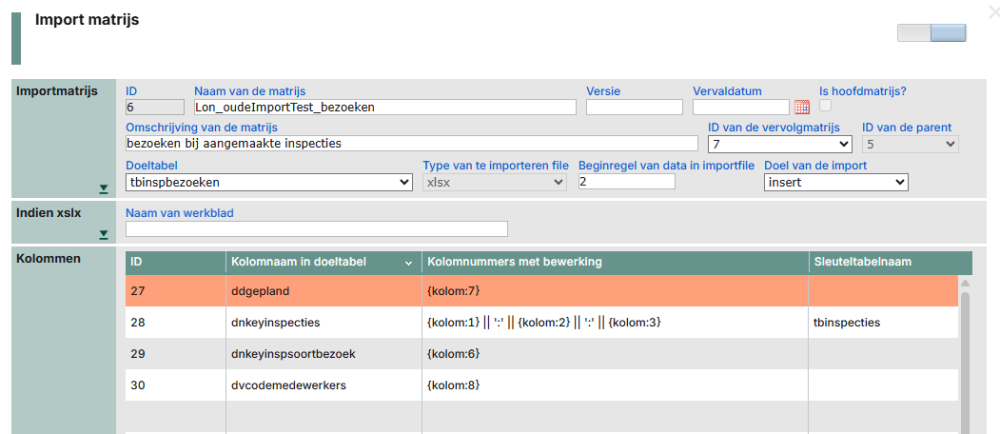The width and height of the screenshot is (1000, 434).
Task: Open the Doeltabel dropdown
Action: click(x=269, y=182)
